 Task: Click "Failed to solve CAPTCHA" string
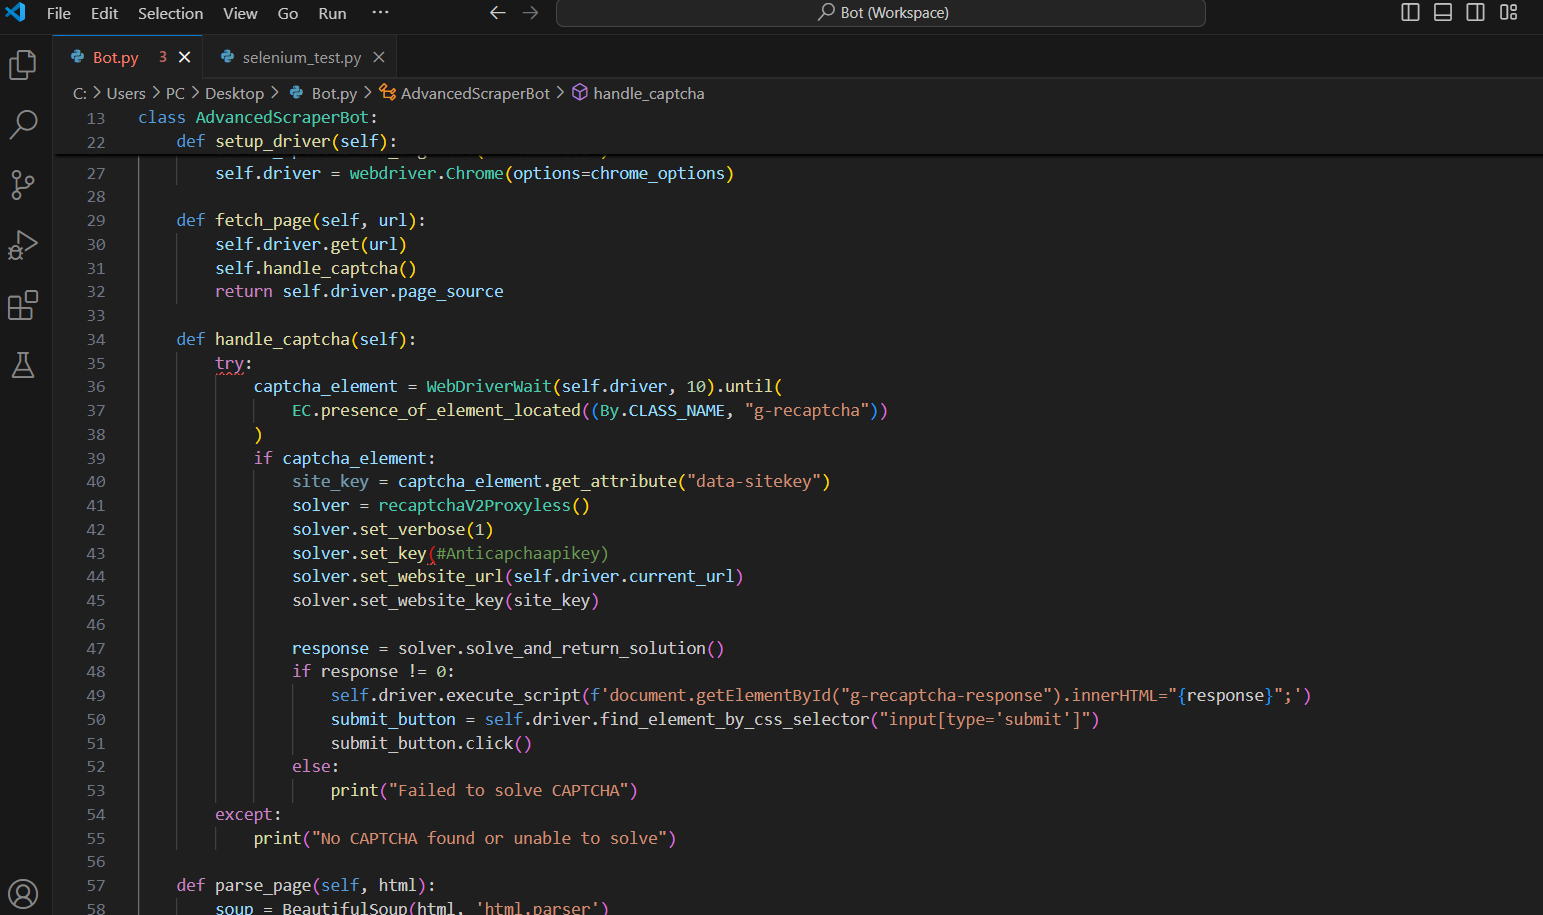click(x=508, y=790)
